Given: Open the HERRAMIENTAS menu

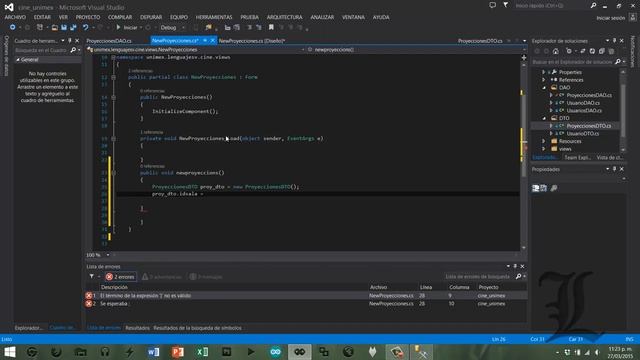Looking at the screenshot, I should click(x=214, y=17).
